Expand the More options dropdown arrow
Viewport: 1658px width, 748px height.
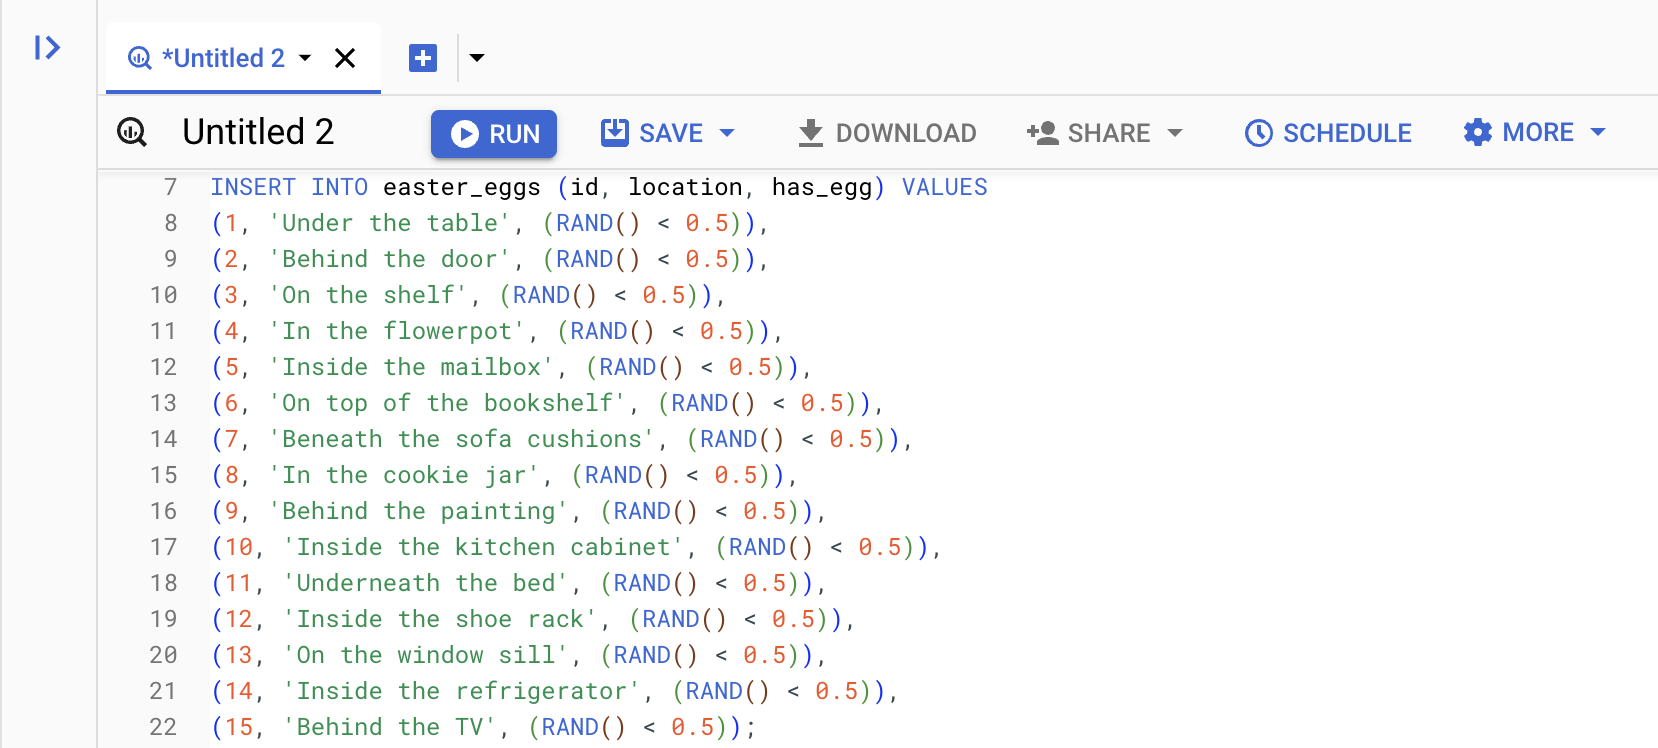click(1598, 132)
